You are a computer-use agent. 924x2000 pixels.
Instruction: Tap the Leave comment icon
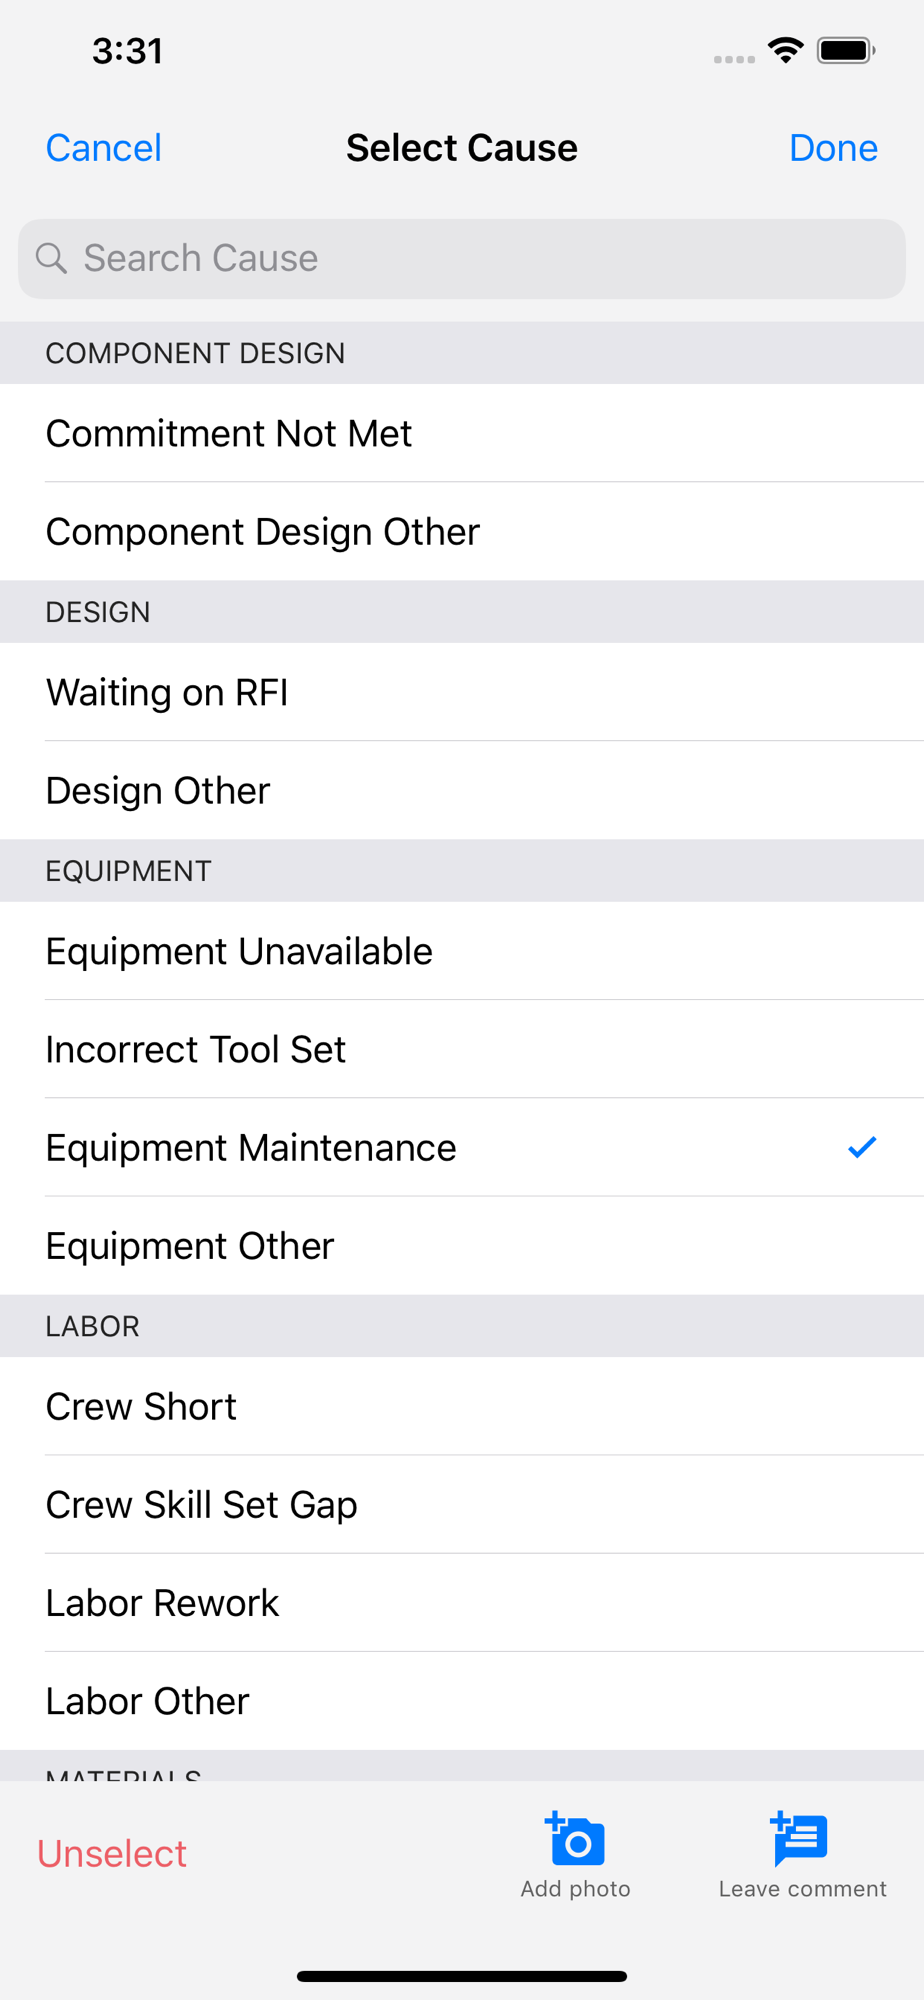[800, 1840]
